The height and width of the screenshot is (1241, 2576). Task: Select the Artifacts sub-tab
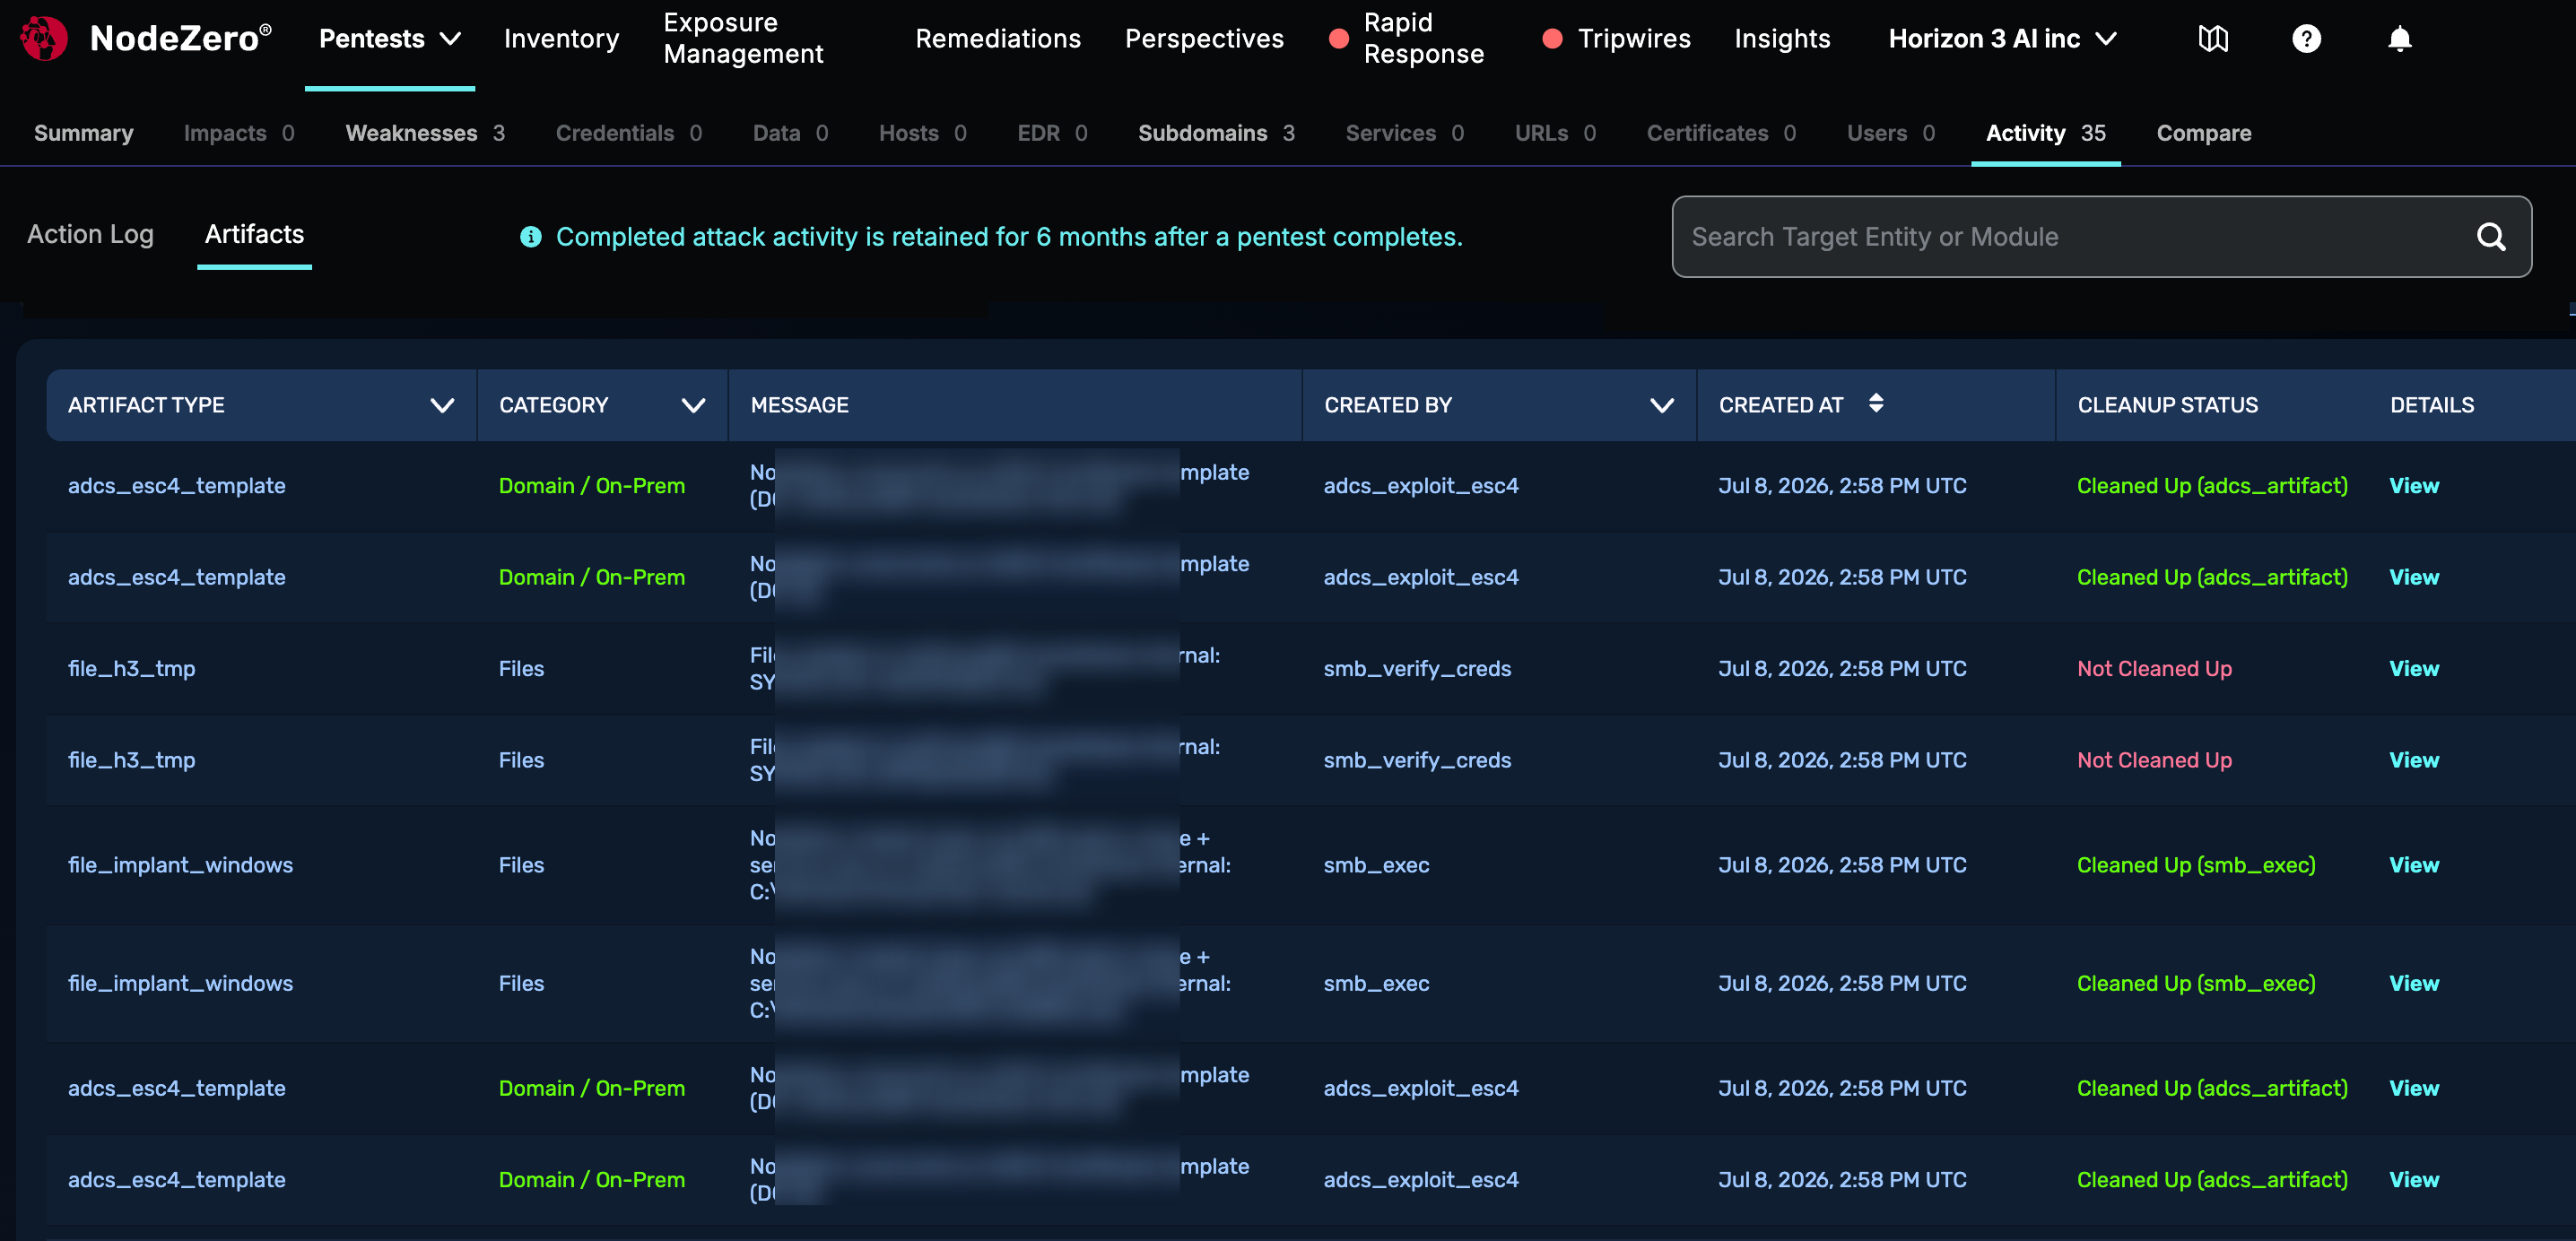click(x=254, y=234)
